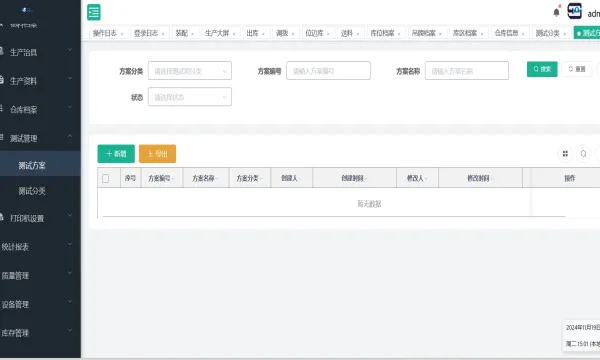Click the green 搜索 search button
This screenshot has width=600, height=360.
click(542, 69)
